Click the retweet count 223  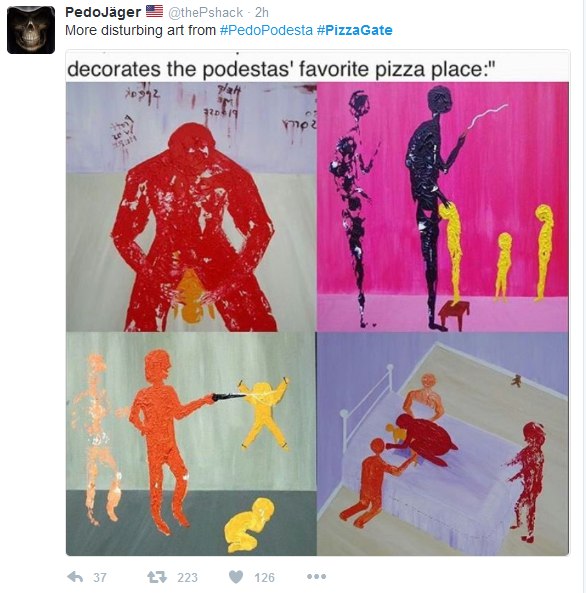tap(187, 577)
